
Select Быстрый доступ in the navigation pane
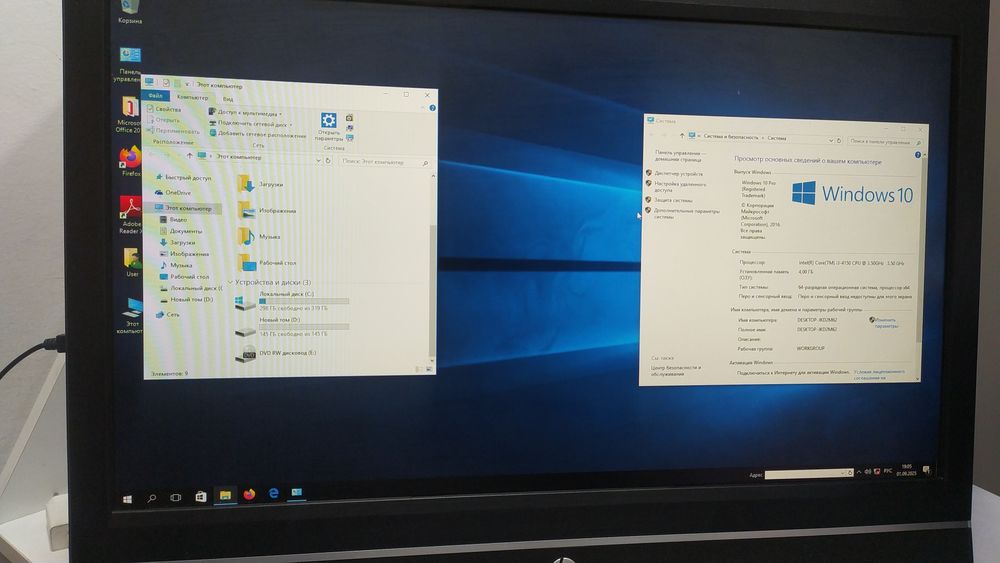183,177
